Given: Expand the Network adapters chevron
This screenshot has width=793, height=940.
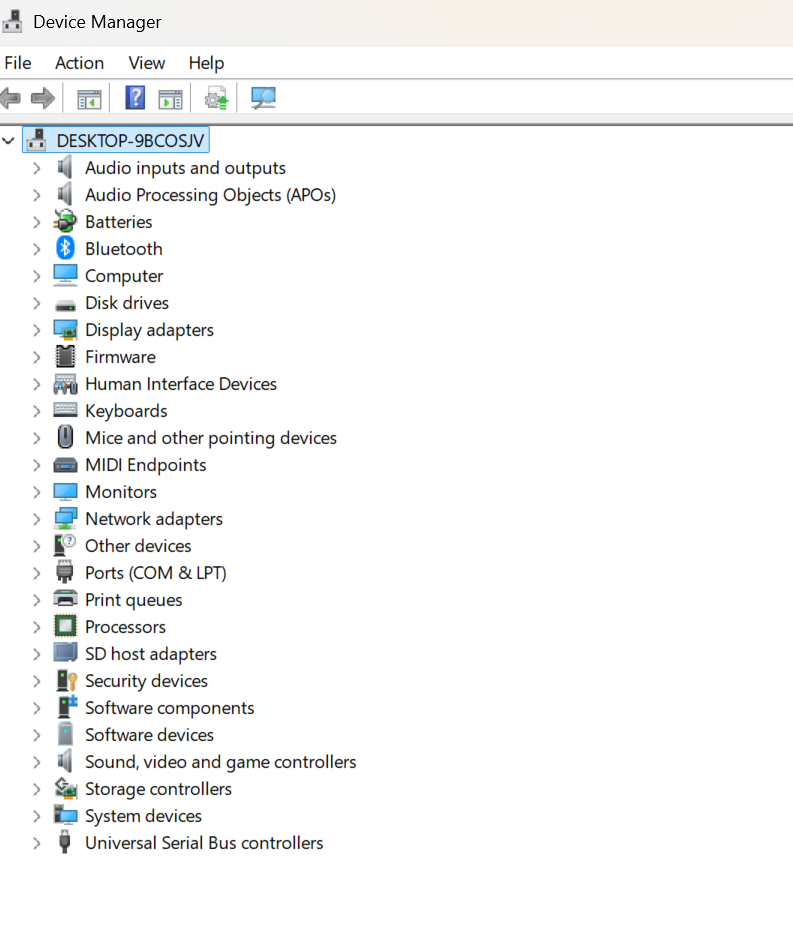Looking at the screenshot, I should (x=37, y=519).
